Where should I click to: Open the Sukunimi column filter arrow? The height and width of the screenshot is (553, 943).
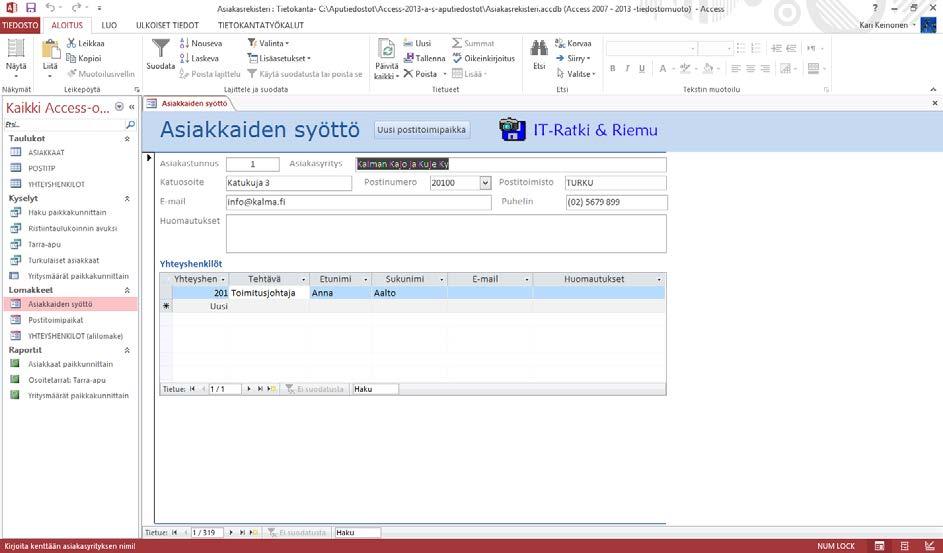click(x=441, y=280)
